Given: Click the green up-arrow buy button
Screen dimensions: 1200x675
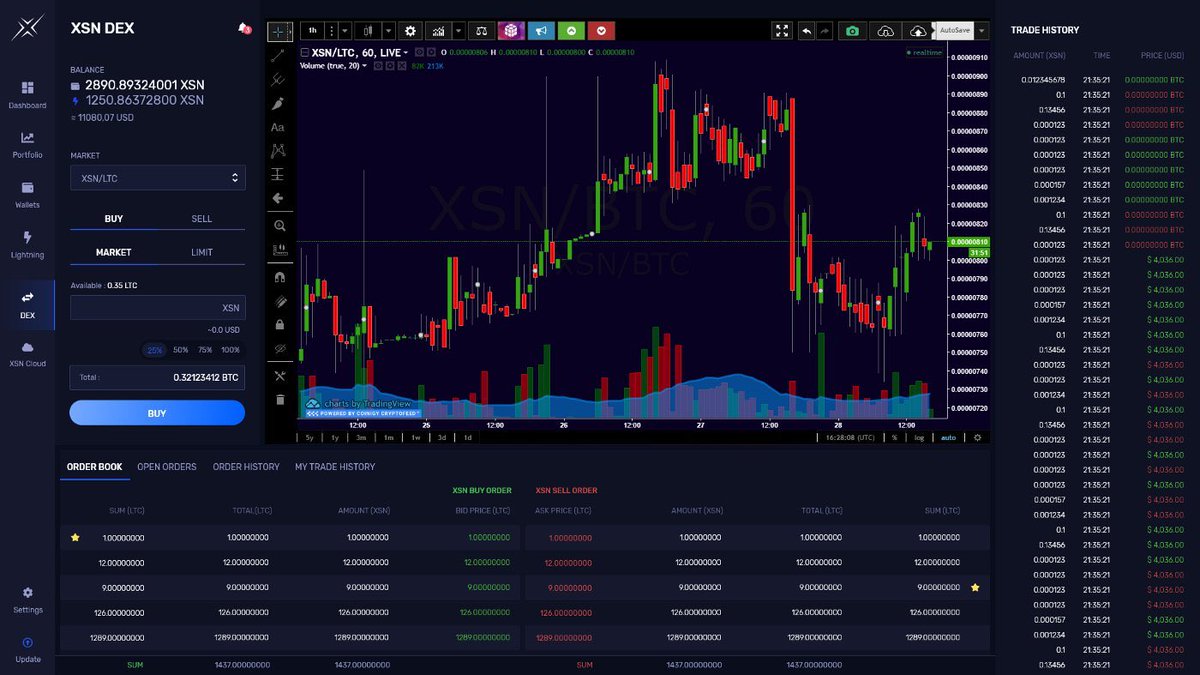Looking at the screenshot, I should point(571,31).
